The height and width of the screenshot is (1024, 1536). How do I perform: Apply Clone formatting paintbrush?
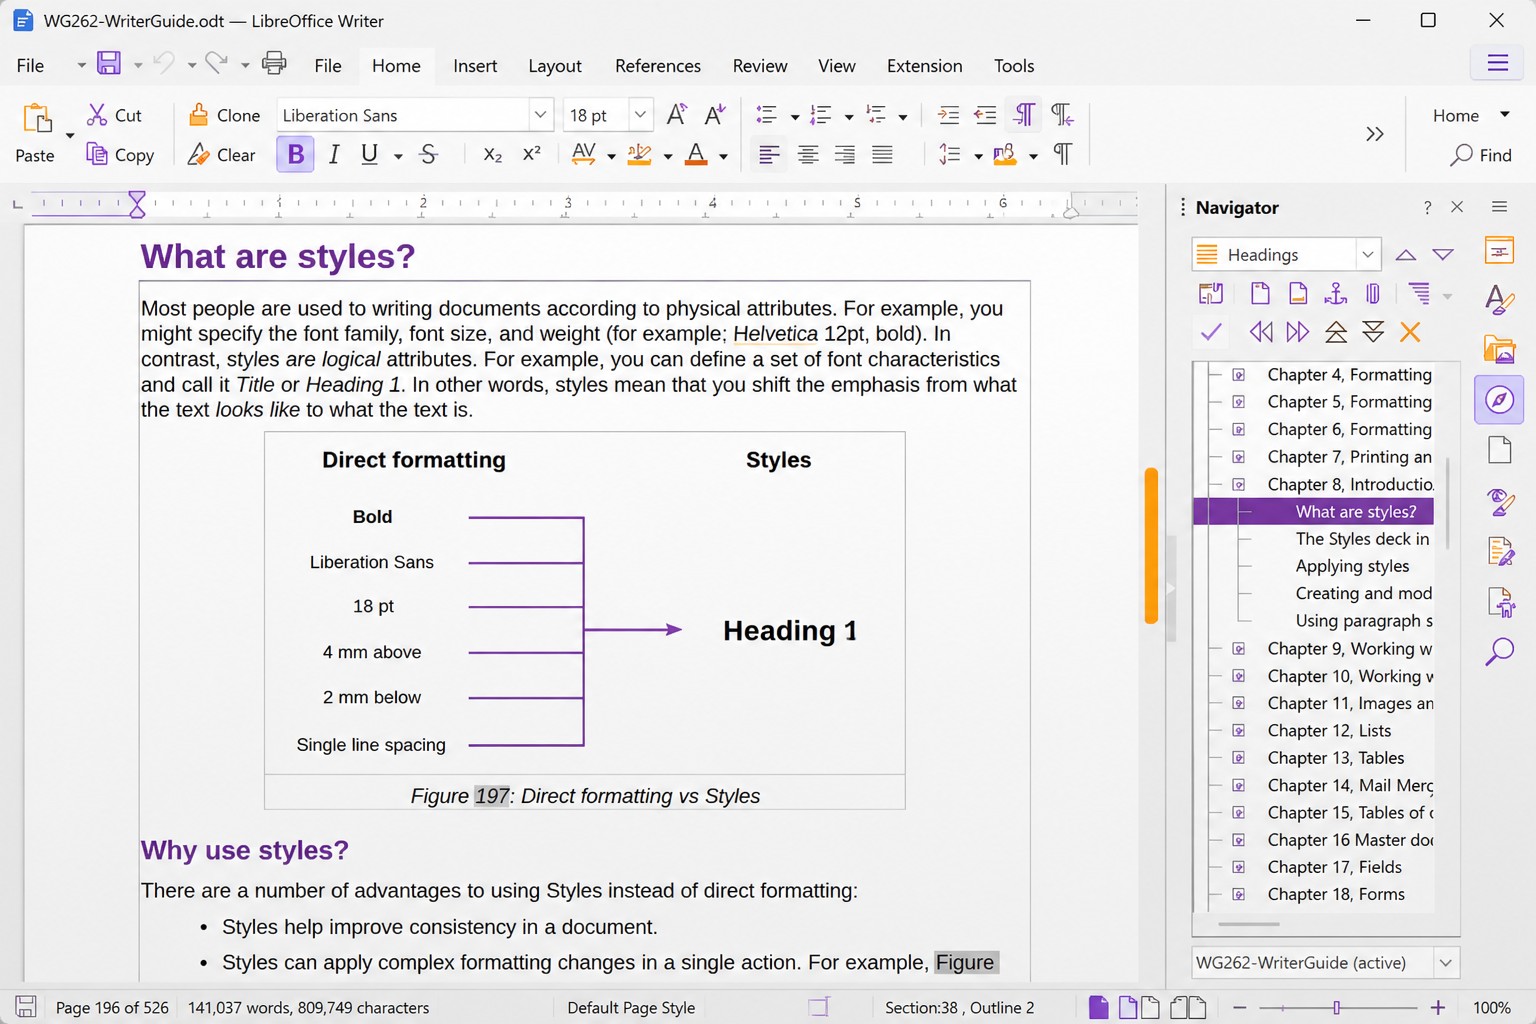tap(199, 114)
